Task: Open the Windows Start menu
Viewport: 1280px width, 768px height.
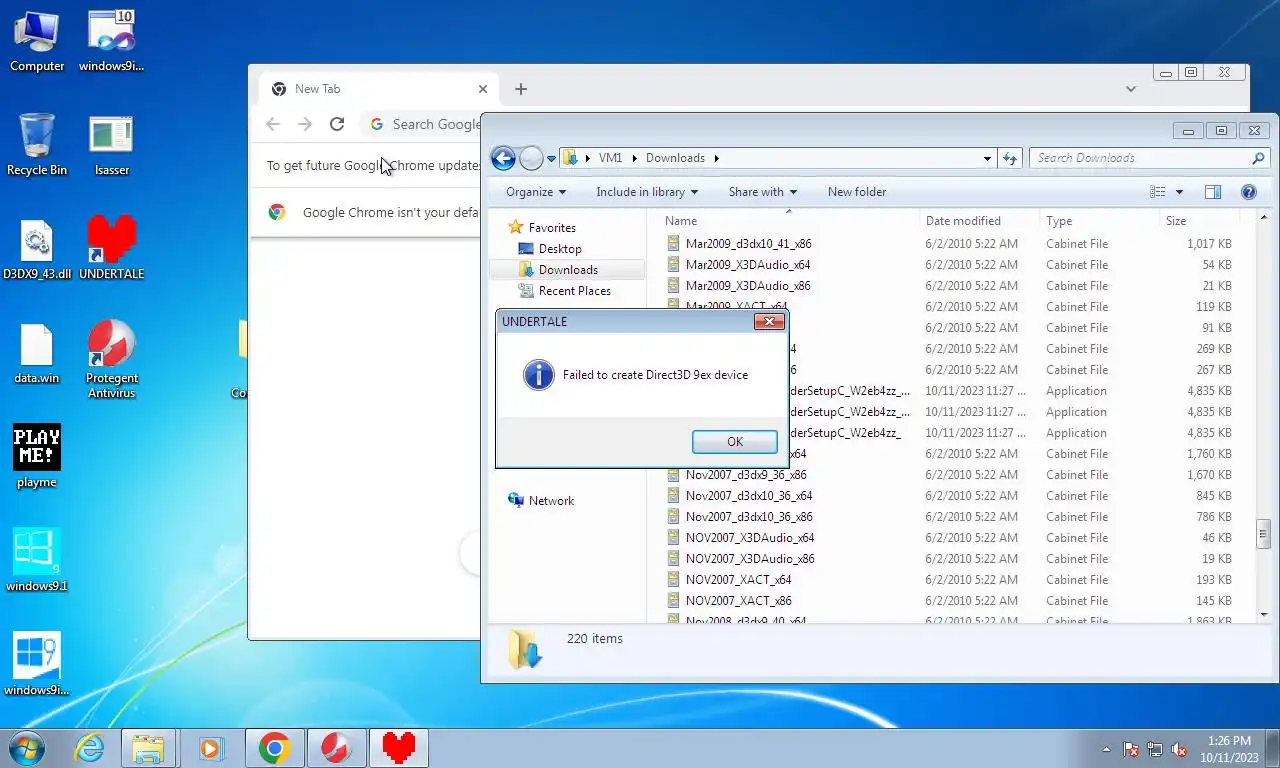Action: 27,748
